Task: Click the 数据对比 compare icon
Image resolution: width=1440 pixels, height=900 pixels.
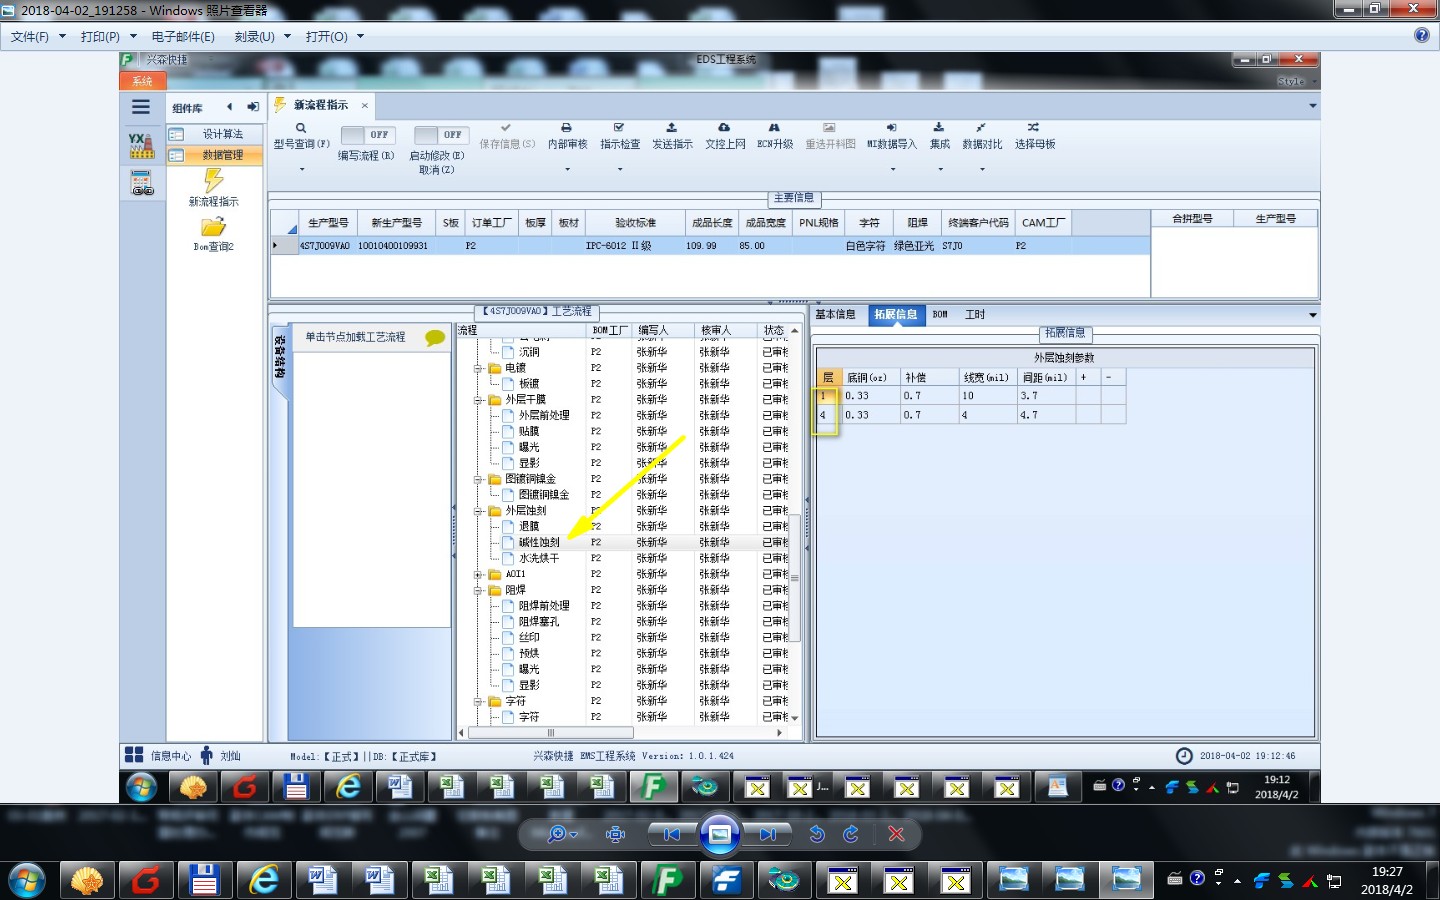Action: click(x=981, y=128)
